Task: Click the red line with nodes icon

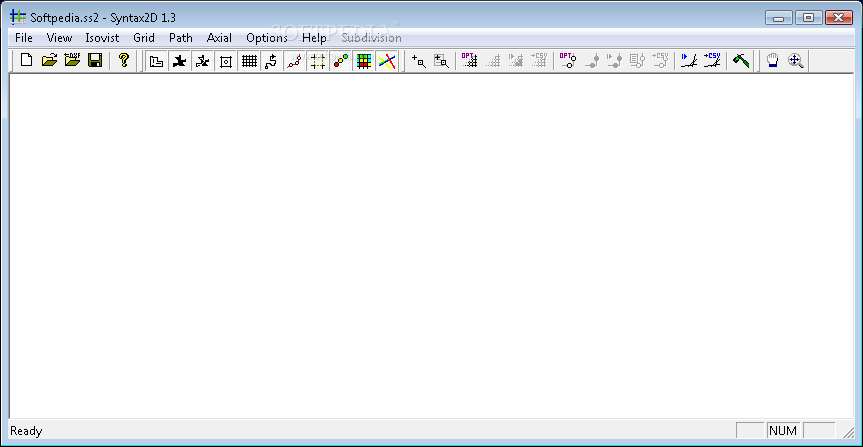Action: [x=295, y=61]
